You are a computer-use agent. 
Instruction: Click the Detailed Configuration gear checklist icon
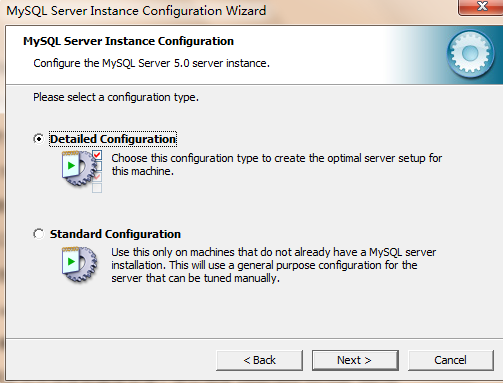pyautogui.click(x=82, y=171)
